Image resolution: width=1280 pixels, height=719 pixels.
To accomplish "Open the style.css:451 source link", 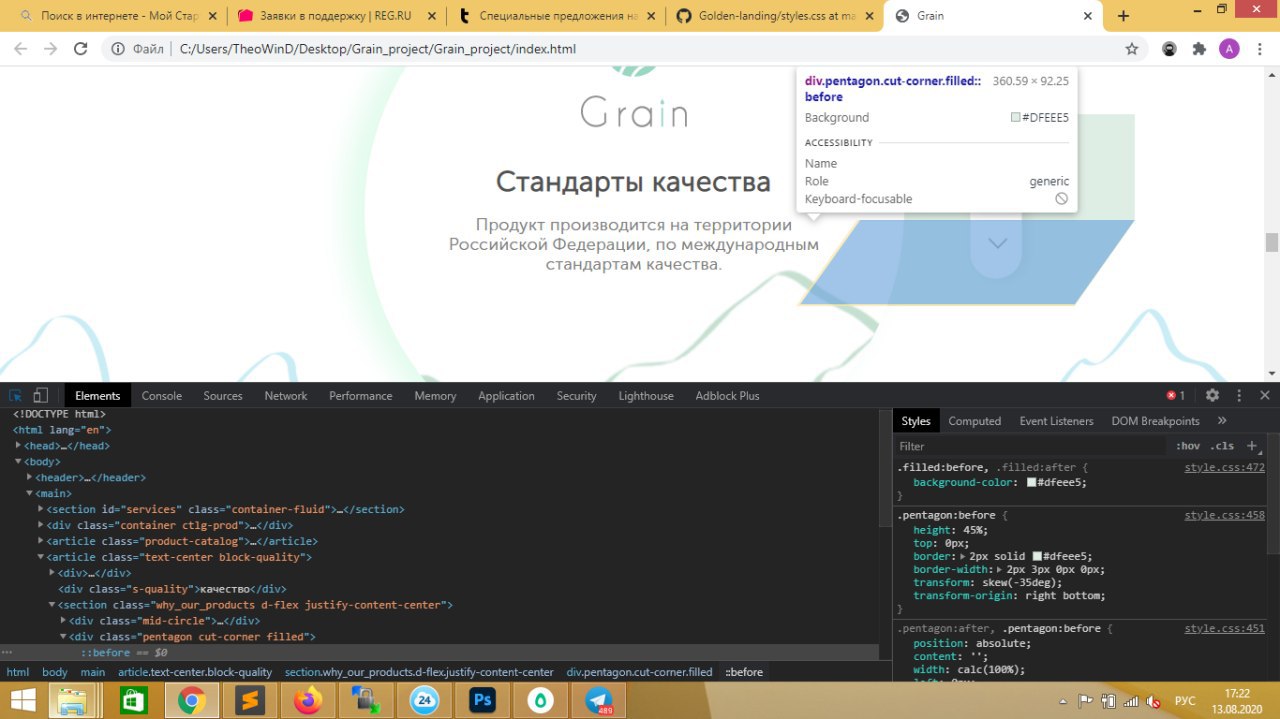I will pos(1224,628).
